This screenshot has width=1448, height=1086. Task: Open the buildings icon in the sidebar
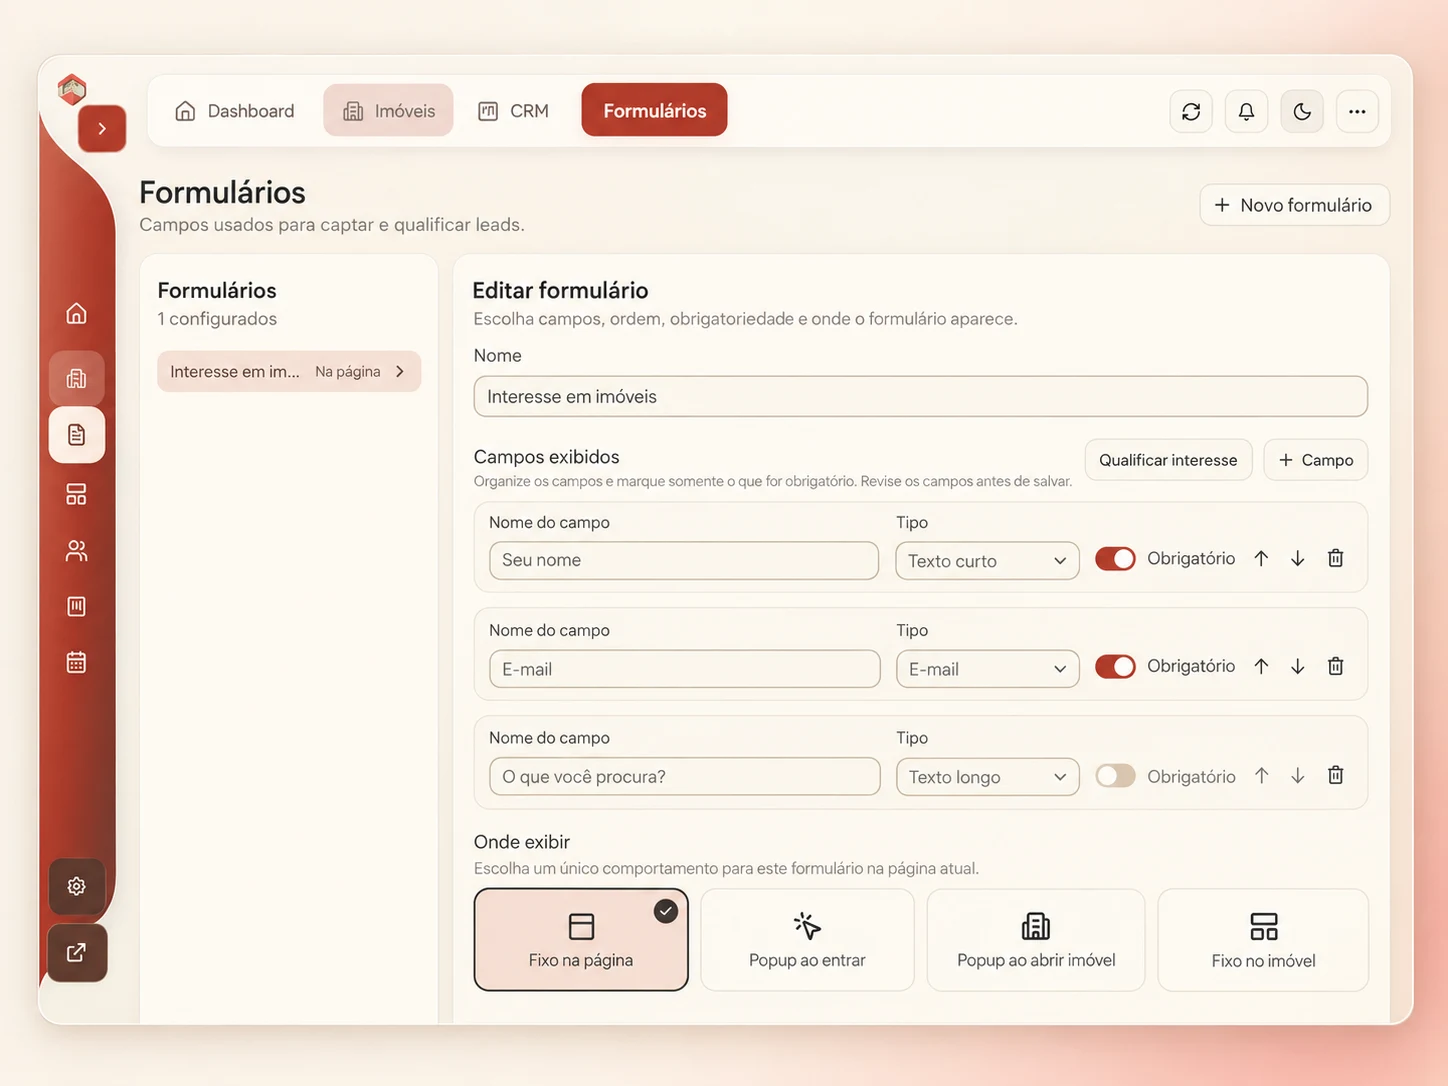(x=76, y=378)
